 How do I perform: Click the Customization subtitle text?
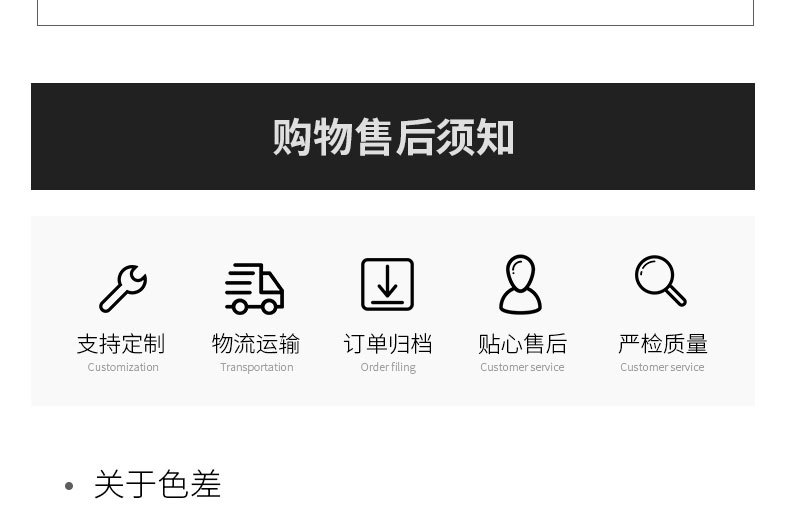click(123, 367)
